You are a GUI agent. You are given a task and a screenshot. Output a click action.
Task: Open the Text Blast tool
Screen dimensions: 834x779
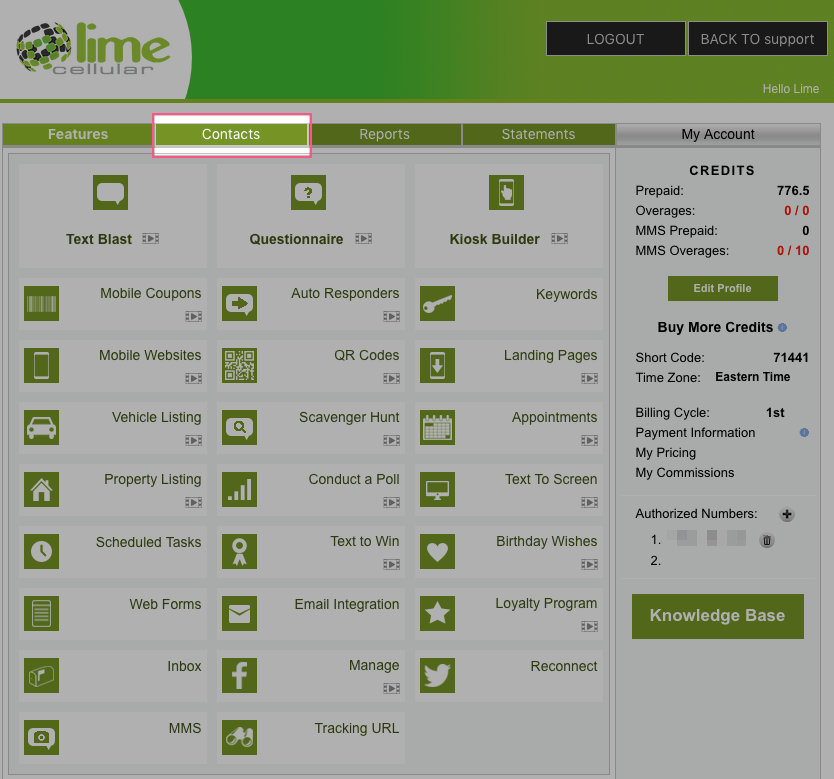pyautogui.click(x=110, y=192)
